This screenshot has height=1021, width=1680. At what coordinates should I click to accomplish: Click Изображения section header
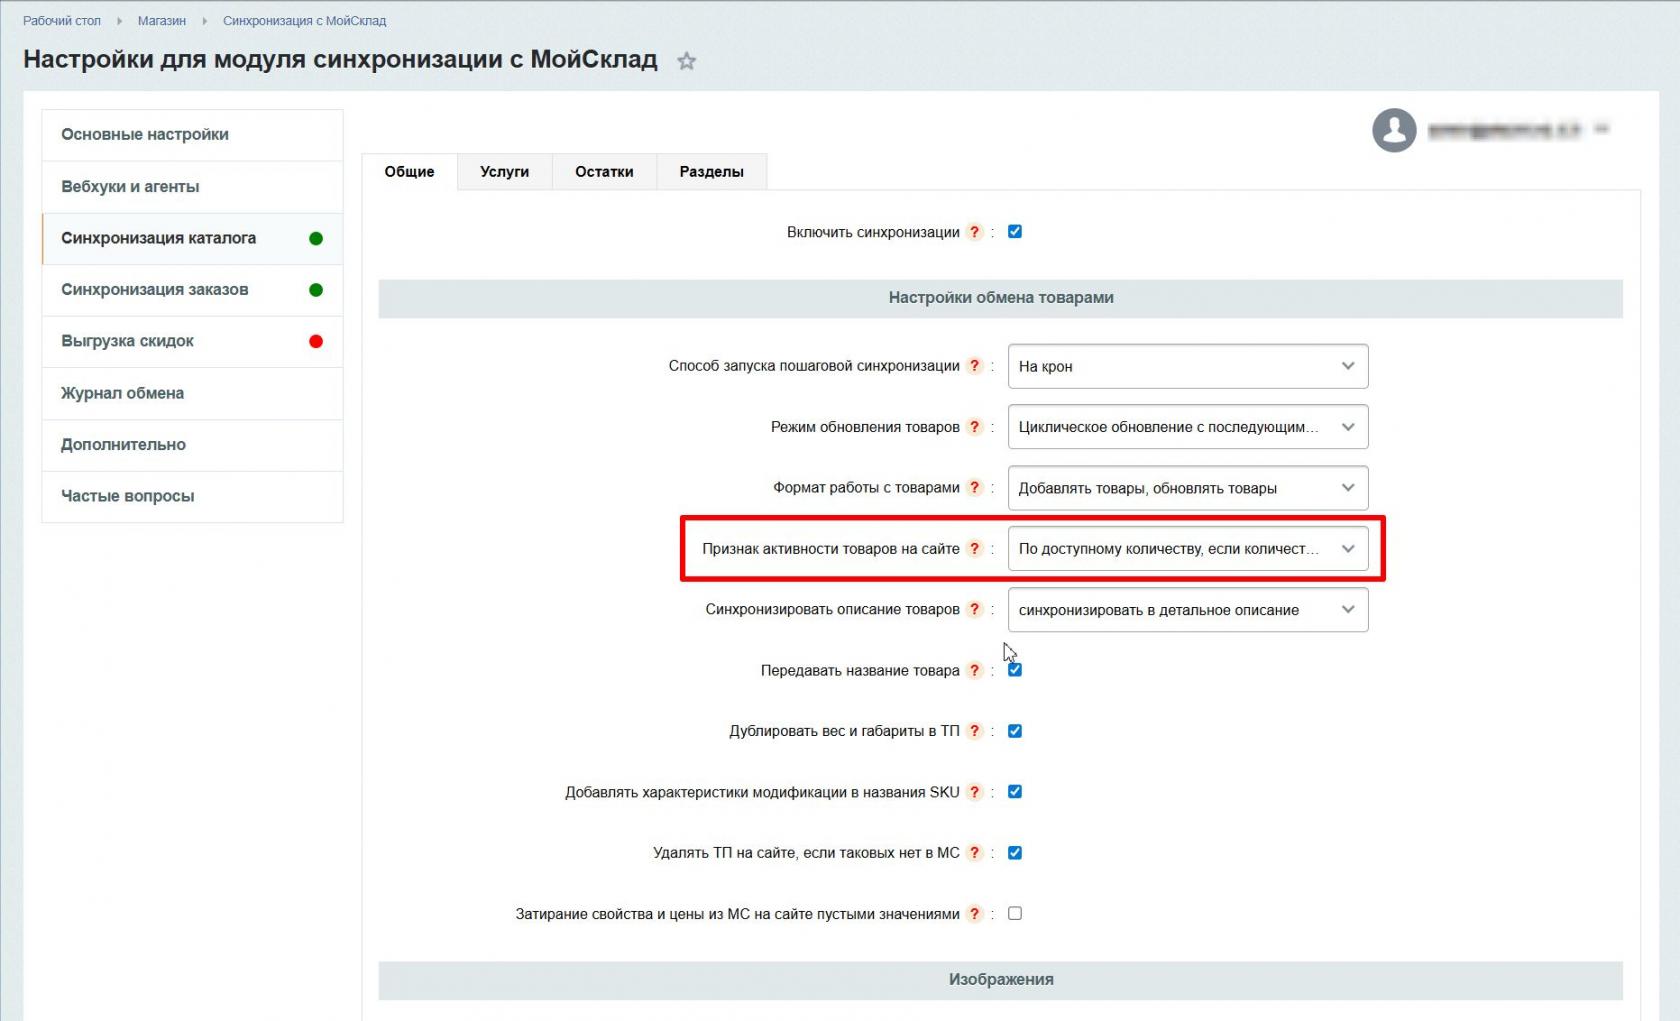[x=1000, y=980]
